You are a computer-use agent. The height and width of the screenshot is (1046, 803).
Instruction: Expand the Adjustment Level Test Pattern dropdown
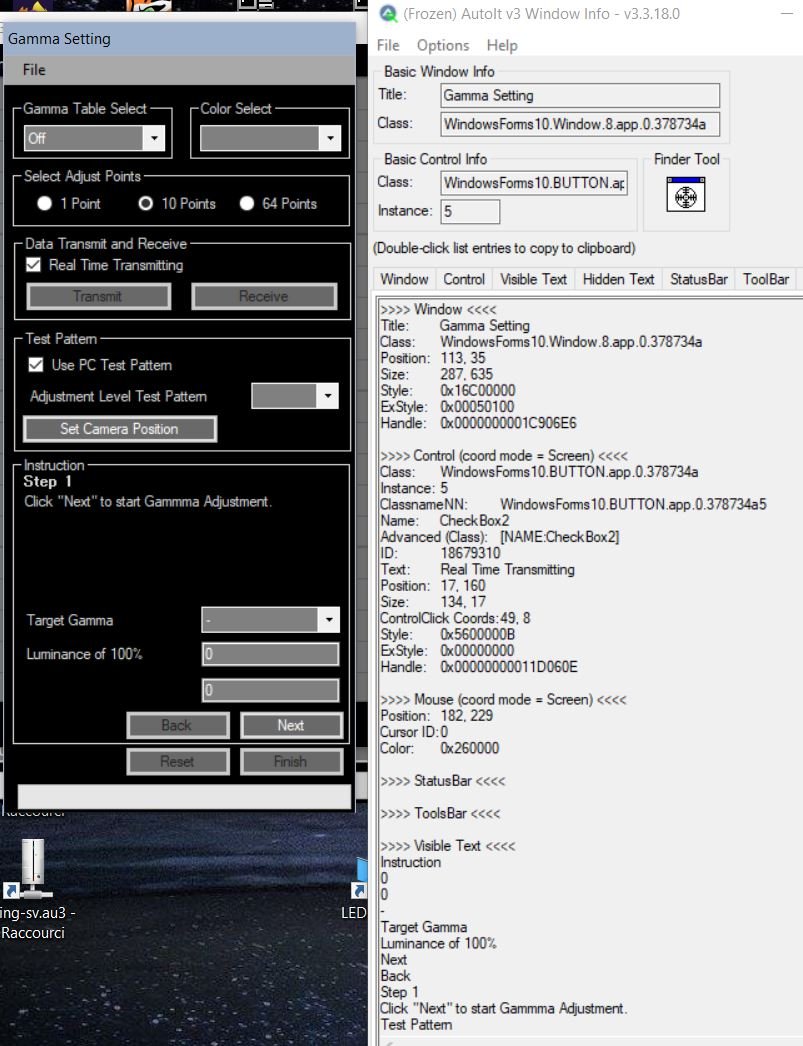coord(328,397)
